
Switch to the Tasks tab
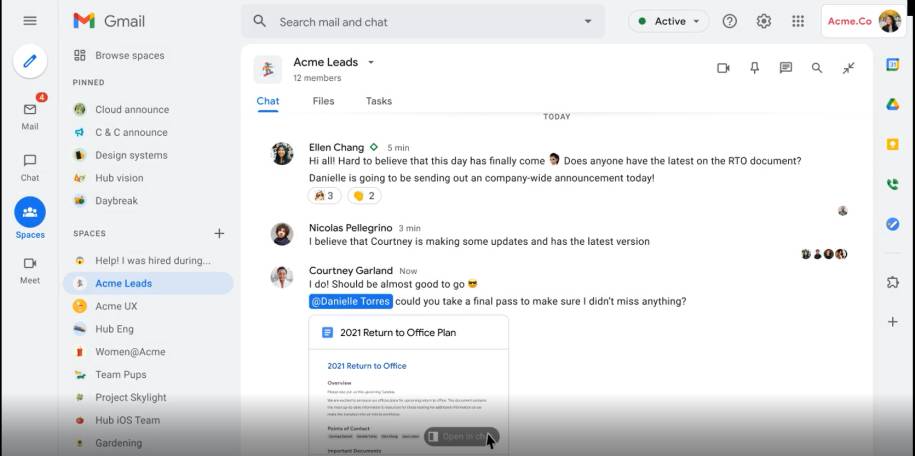[x=378, y=101]
